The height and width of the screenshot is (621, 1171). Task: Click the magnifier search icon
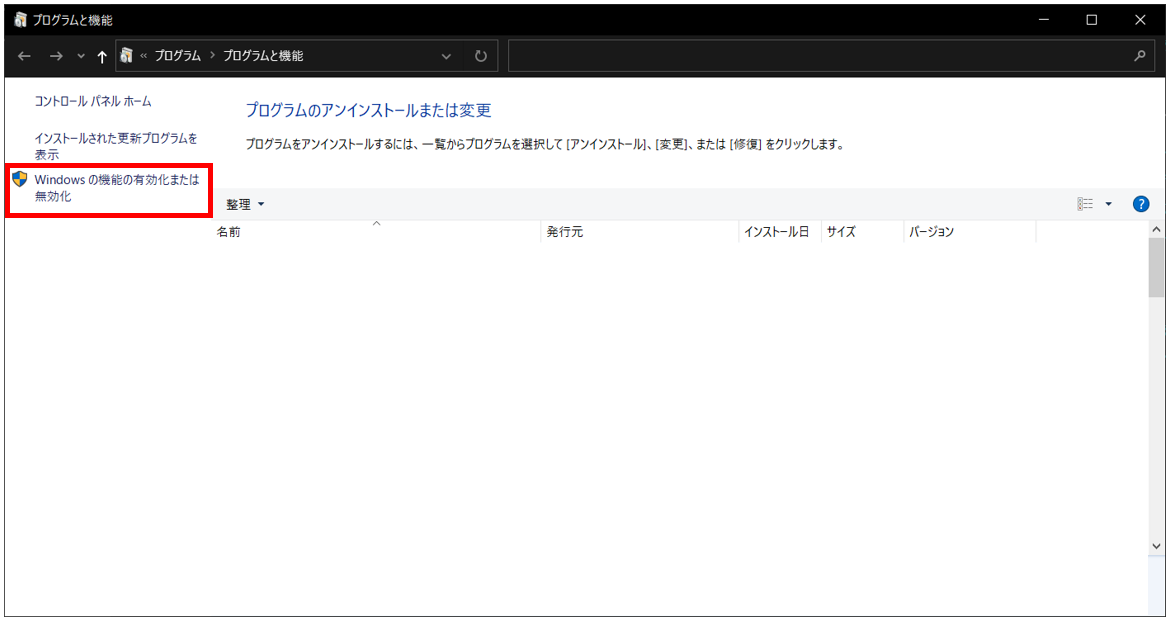(x=1140, y=56)
